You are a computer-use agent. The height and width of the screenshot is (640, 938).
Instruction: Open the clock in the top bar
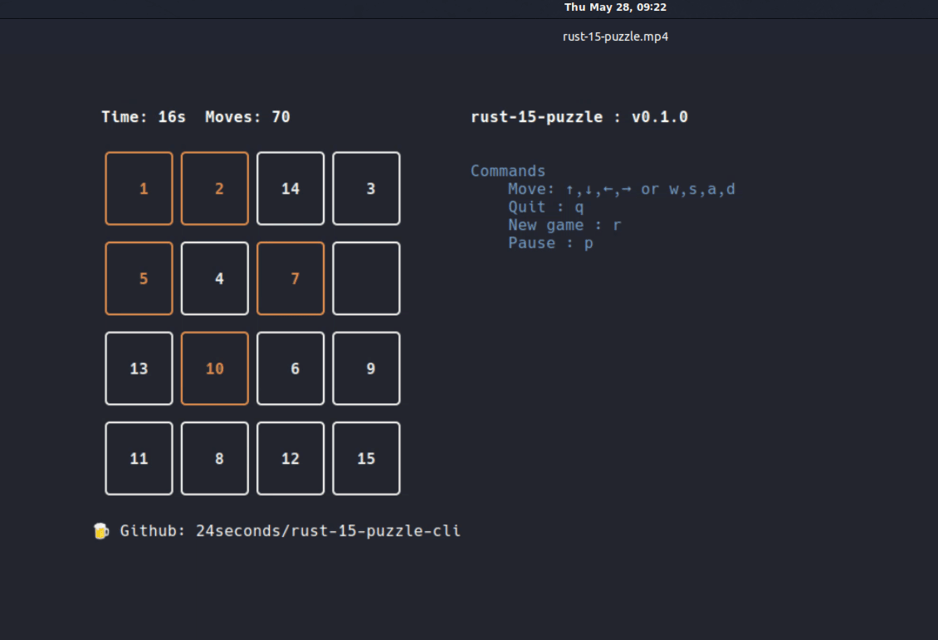(x=615, y=7)
